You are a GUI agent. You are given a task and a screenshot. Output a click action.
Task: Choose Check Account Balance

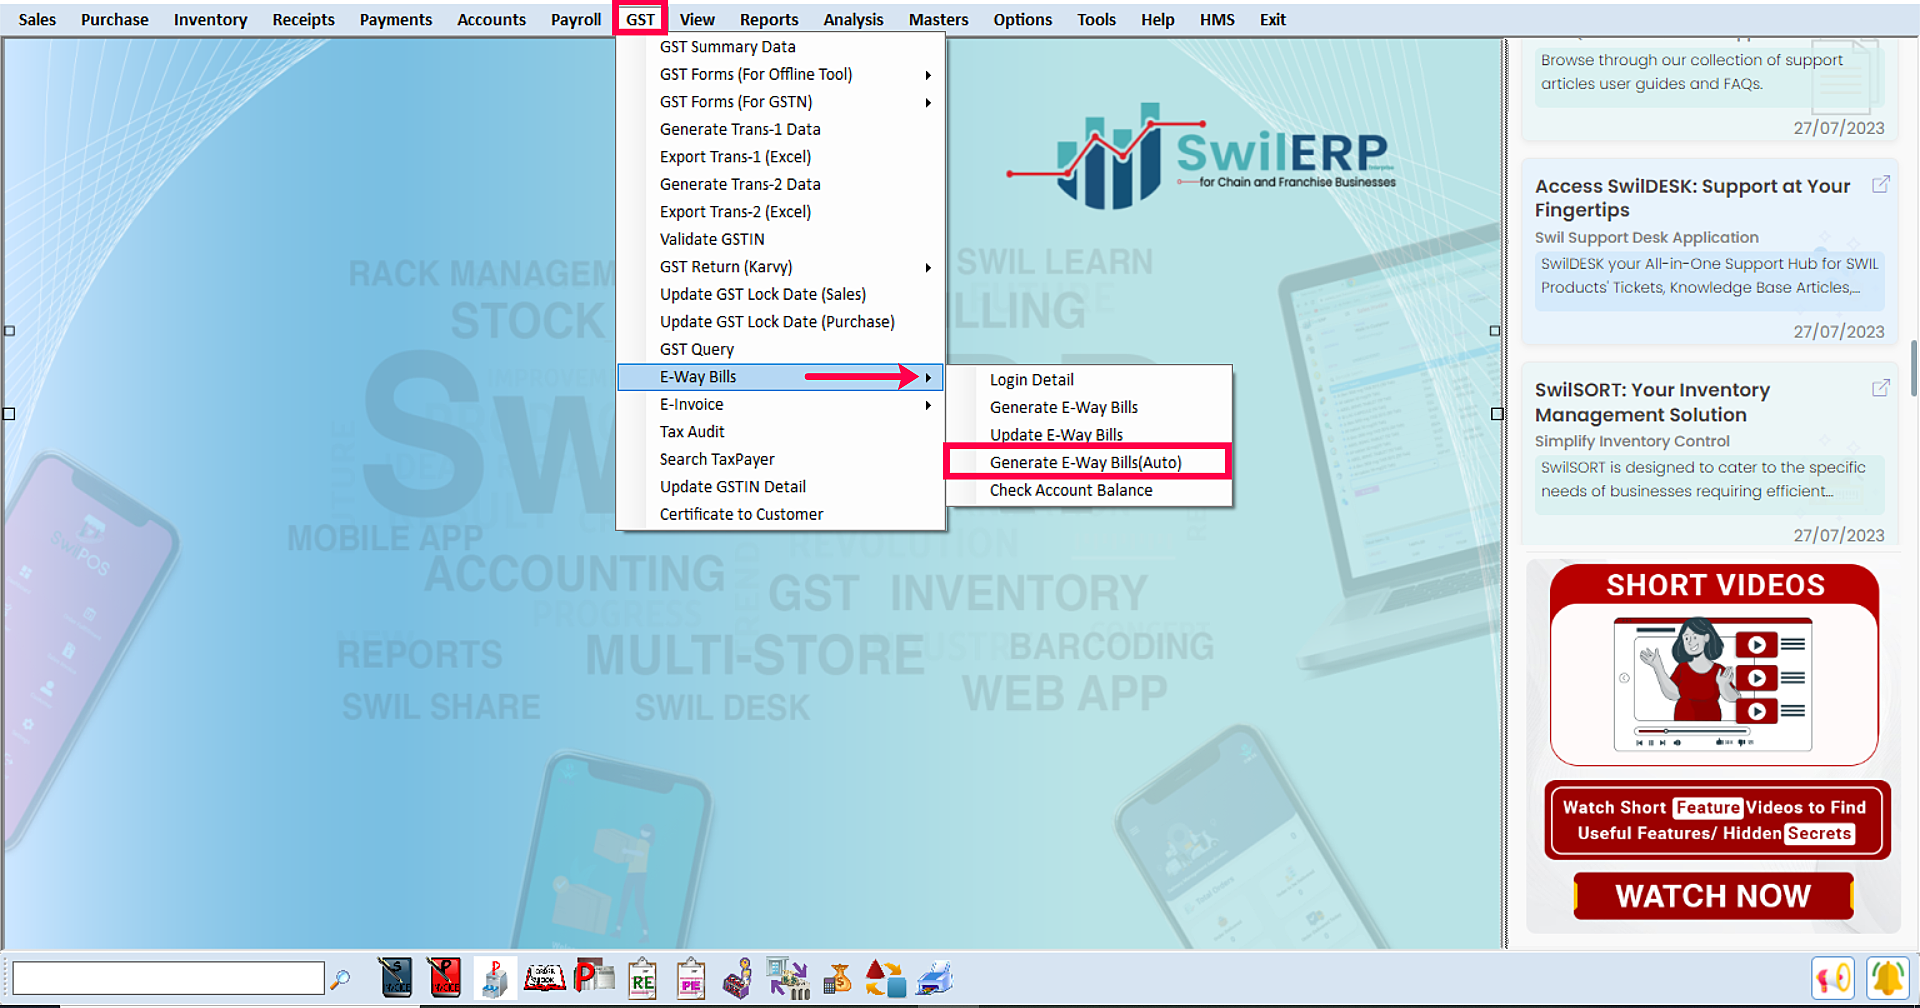pos(1089,491)
